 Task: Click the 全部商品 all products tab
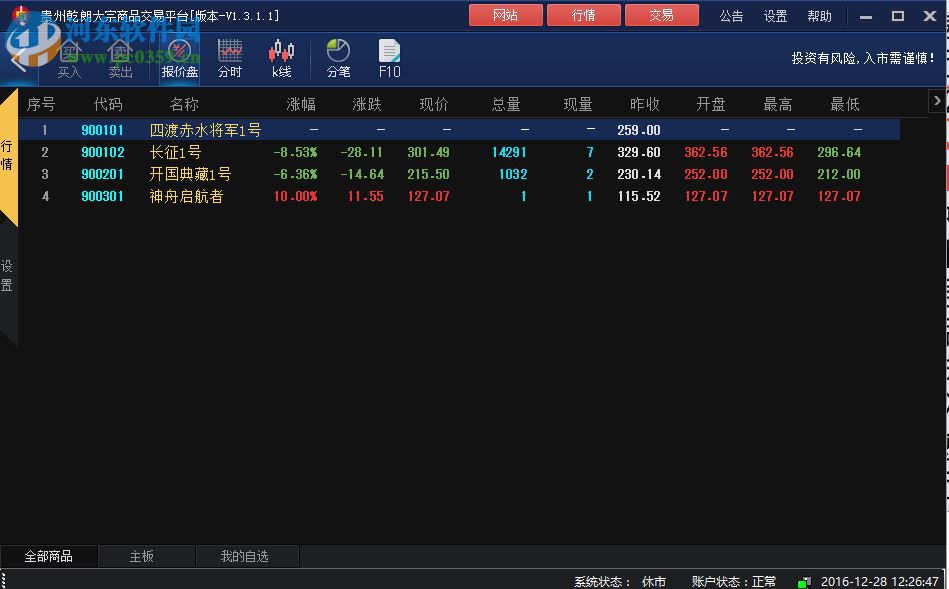point(49,557)
